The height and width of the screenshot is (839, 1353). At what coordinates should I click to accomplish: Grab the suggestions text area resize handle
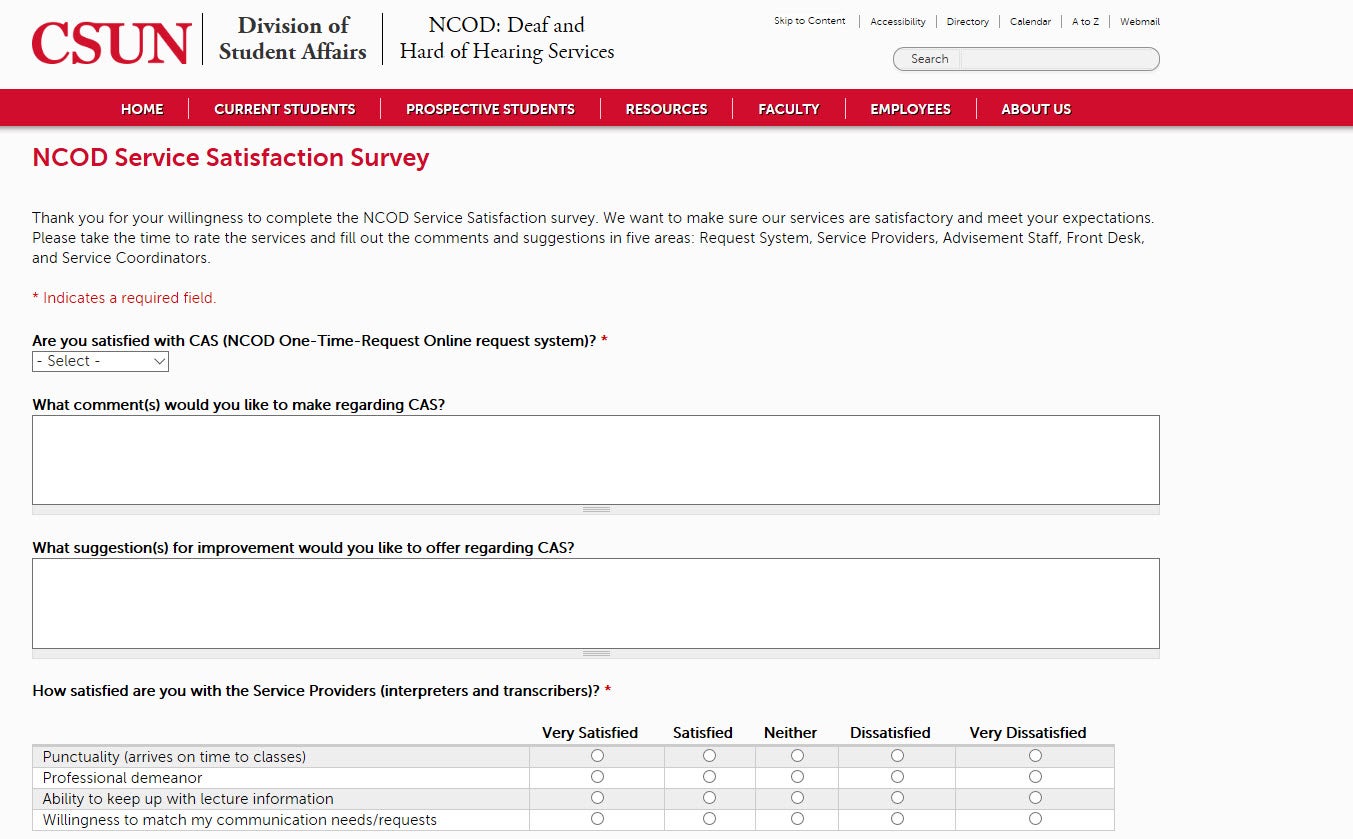point(596,654)
